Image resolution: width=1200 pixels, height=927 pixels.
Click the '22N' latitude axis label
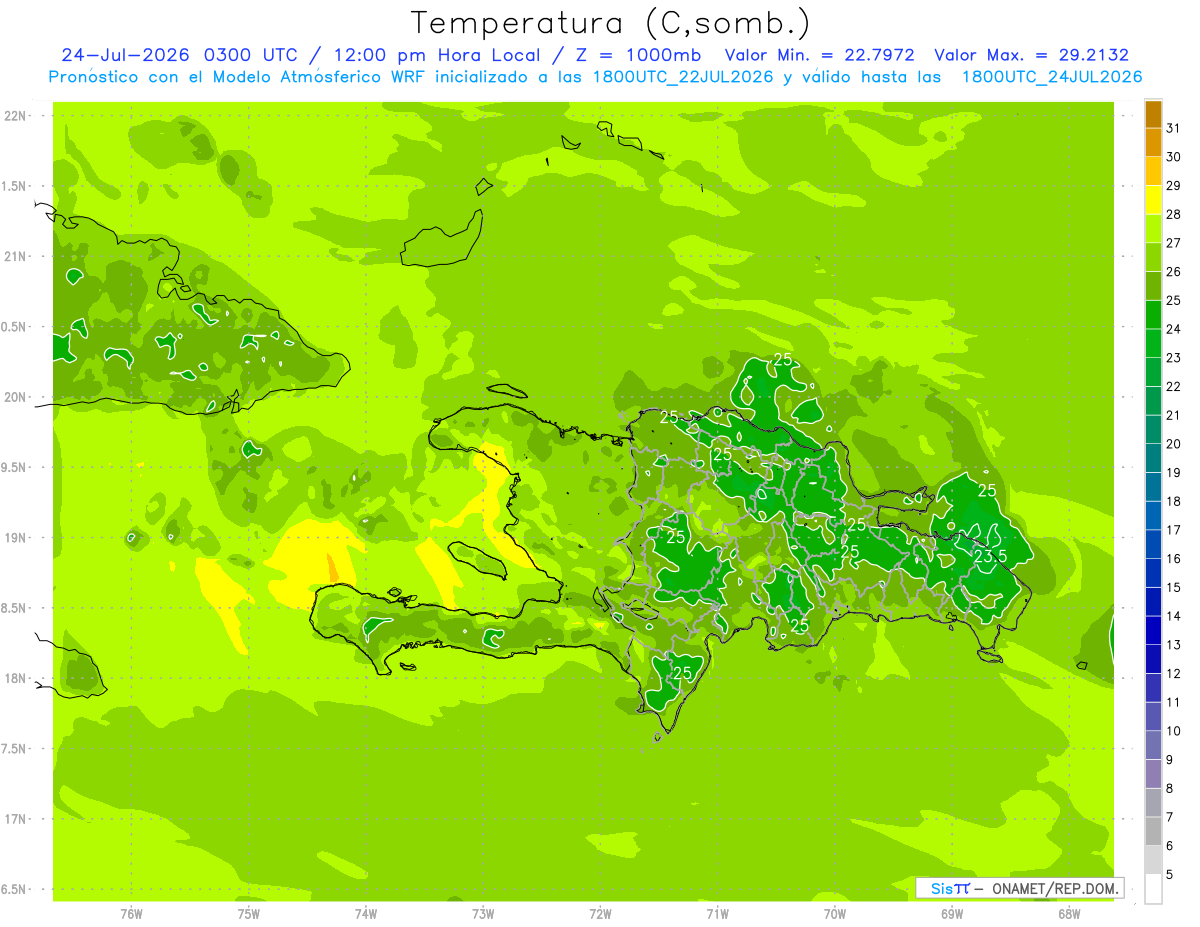point(15,116)
